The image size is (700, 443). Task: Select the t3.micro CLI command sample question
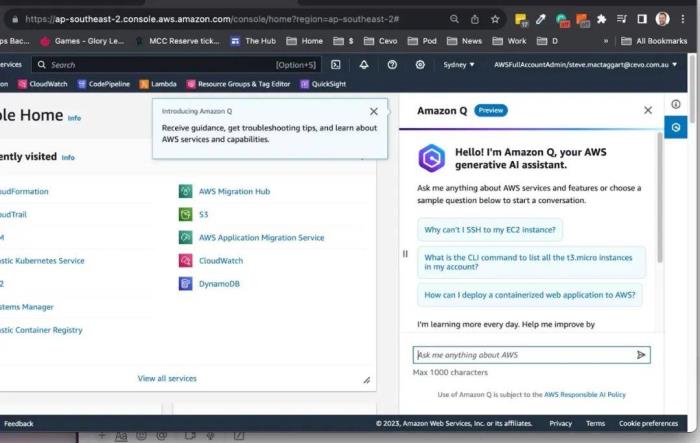[x=531, y=262]
